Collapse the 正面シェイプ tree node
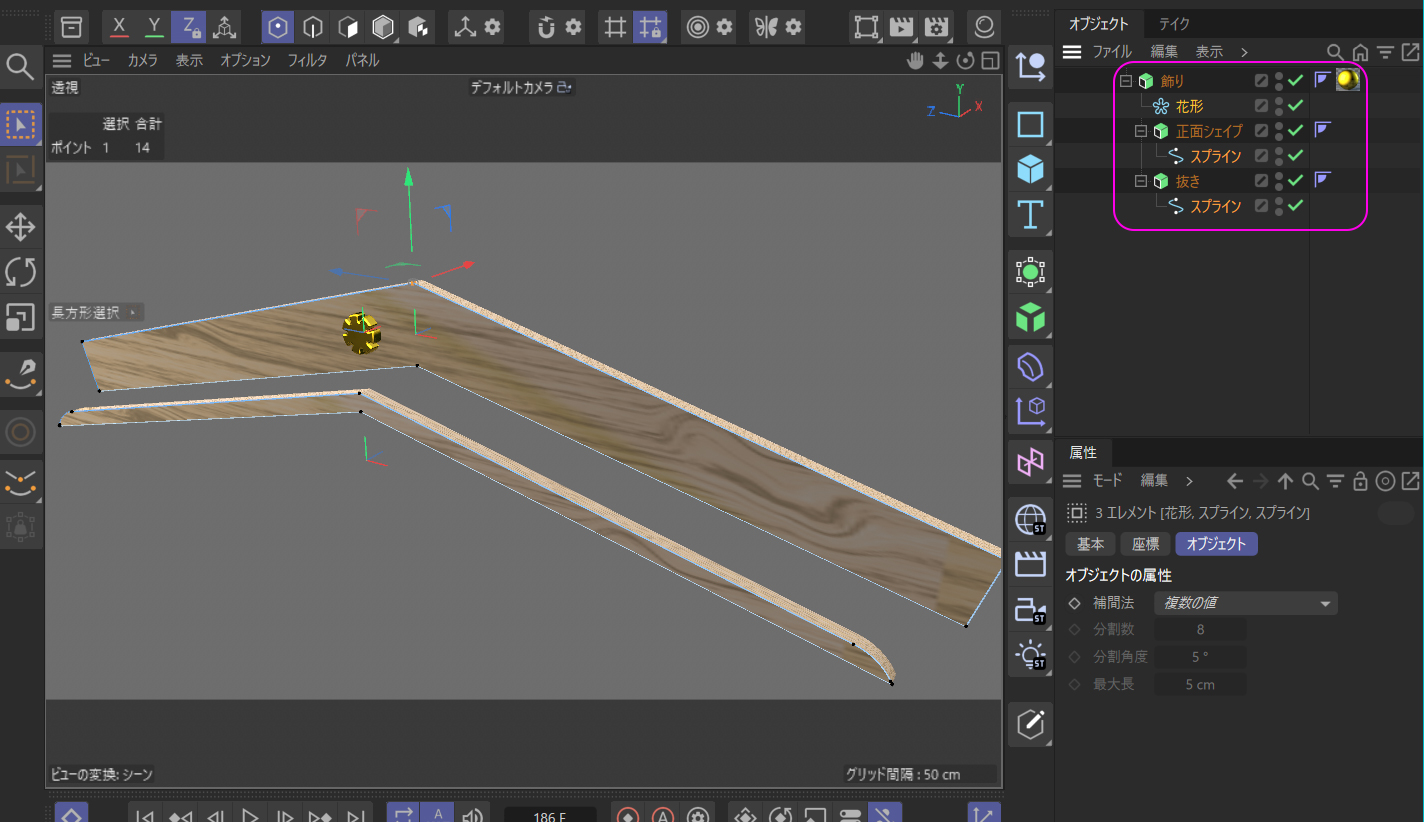This screenshot has width=1424, height=822. (x=1141, y=131)
